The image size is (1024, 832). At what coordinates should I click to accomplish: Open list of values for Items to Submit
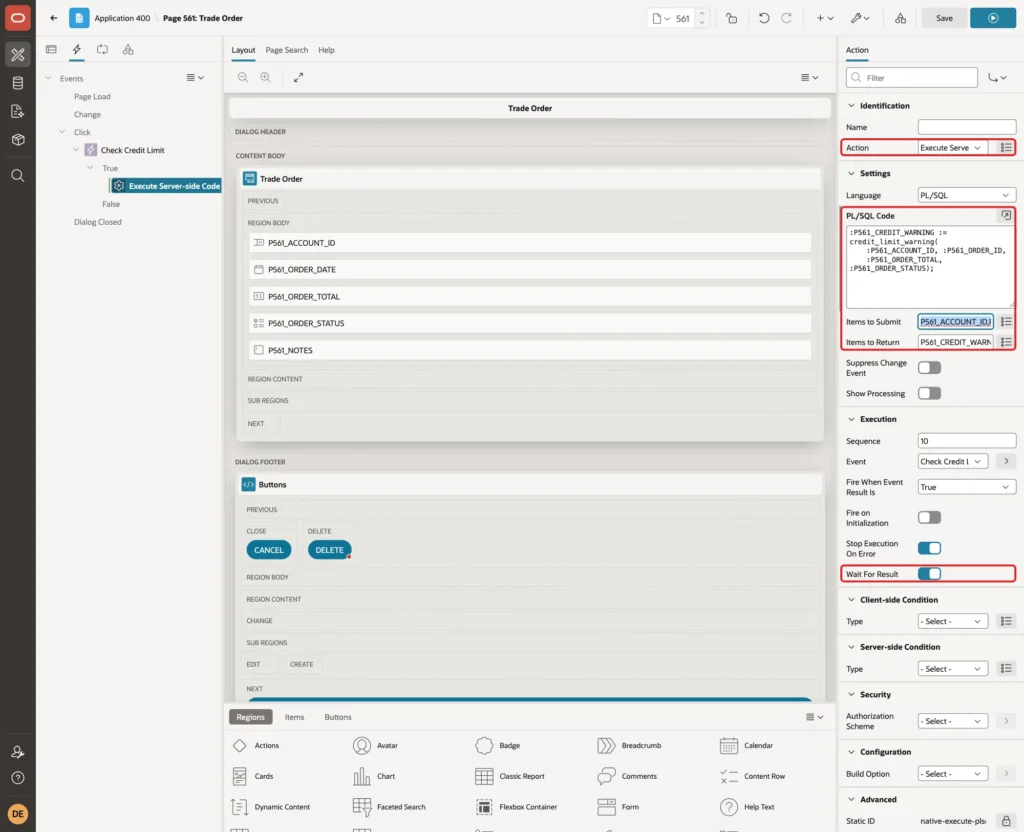1006,322
